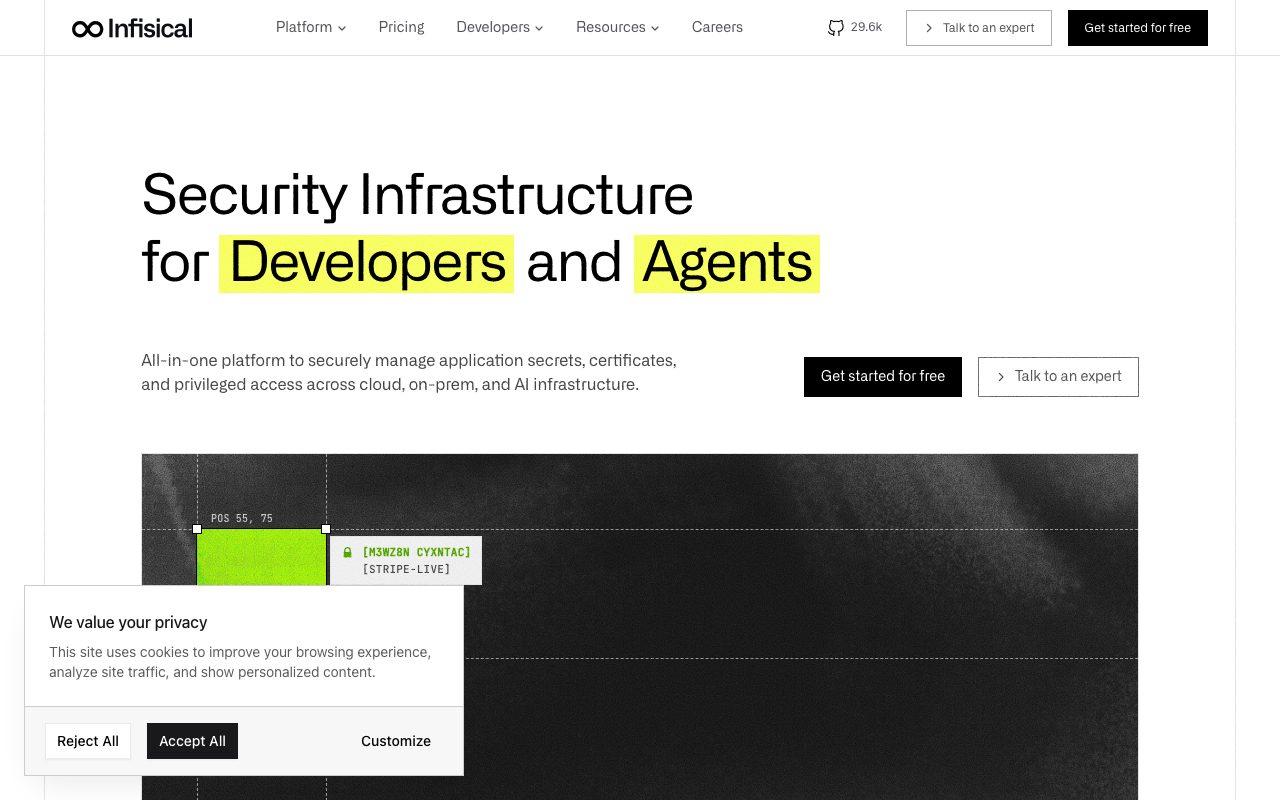
Task: Open the Careers page
Action: [717, 27]
